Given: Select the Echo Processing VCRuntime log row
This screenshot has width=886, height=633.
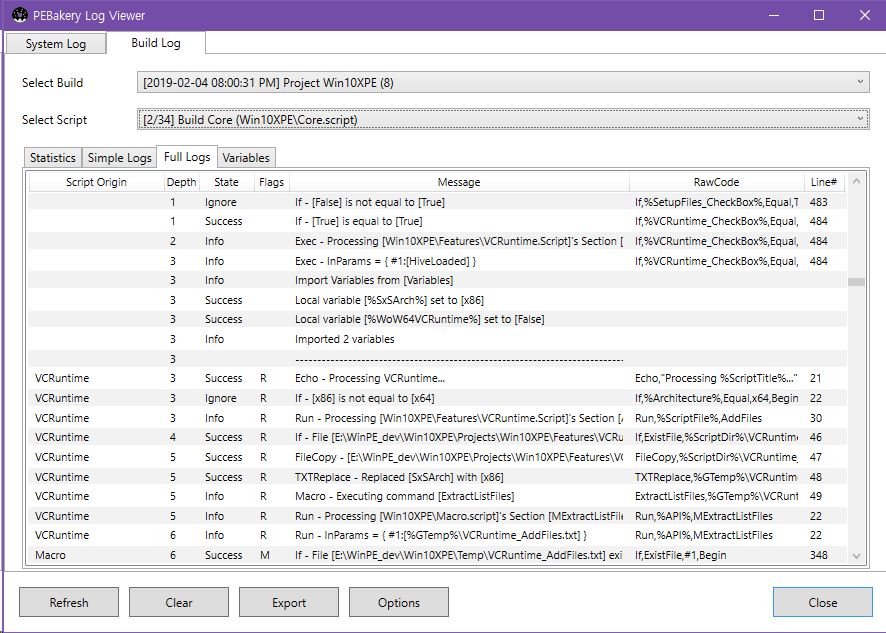Looking at the screenshot, I should click(400, 378).
